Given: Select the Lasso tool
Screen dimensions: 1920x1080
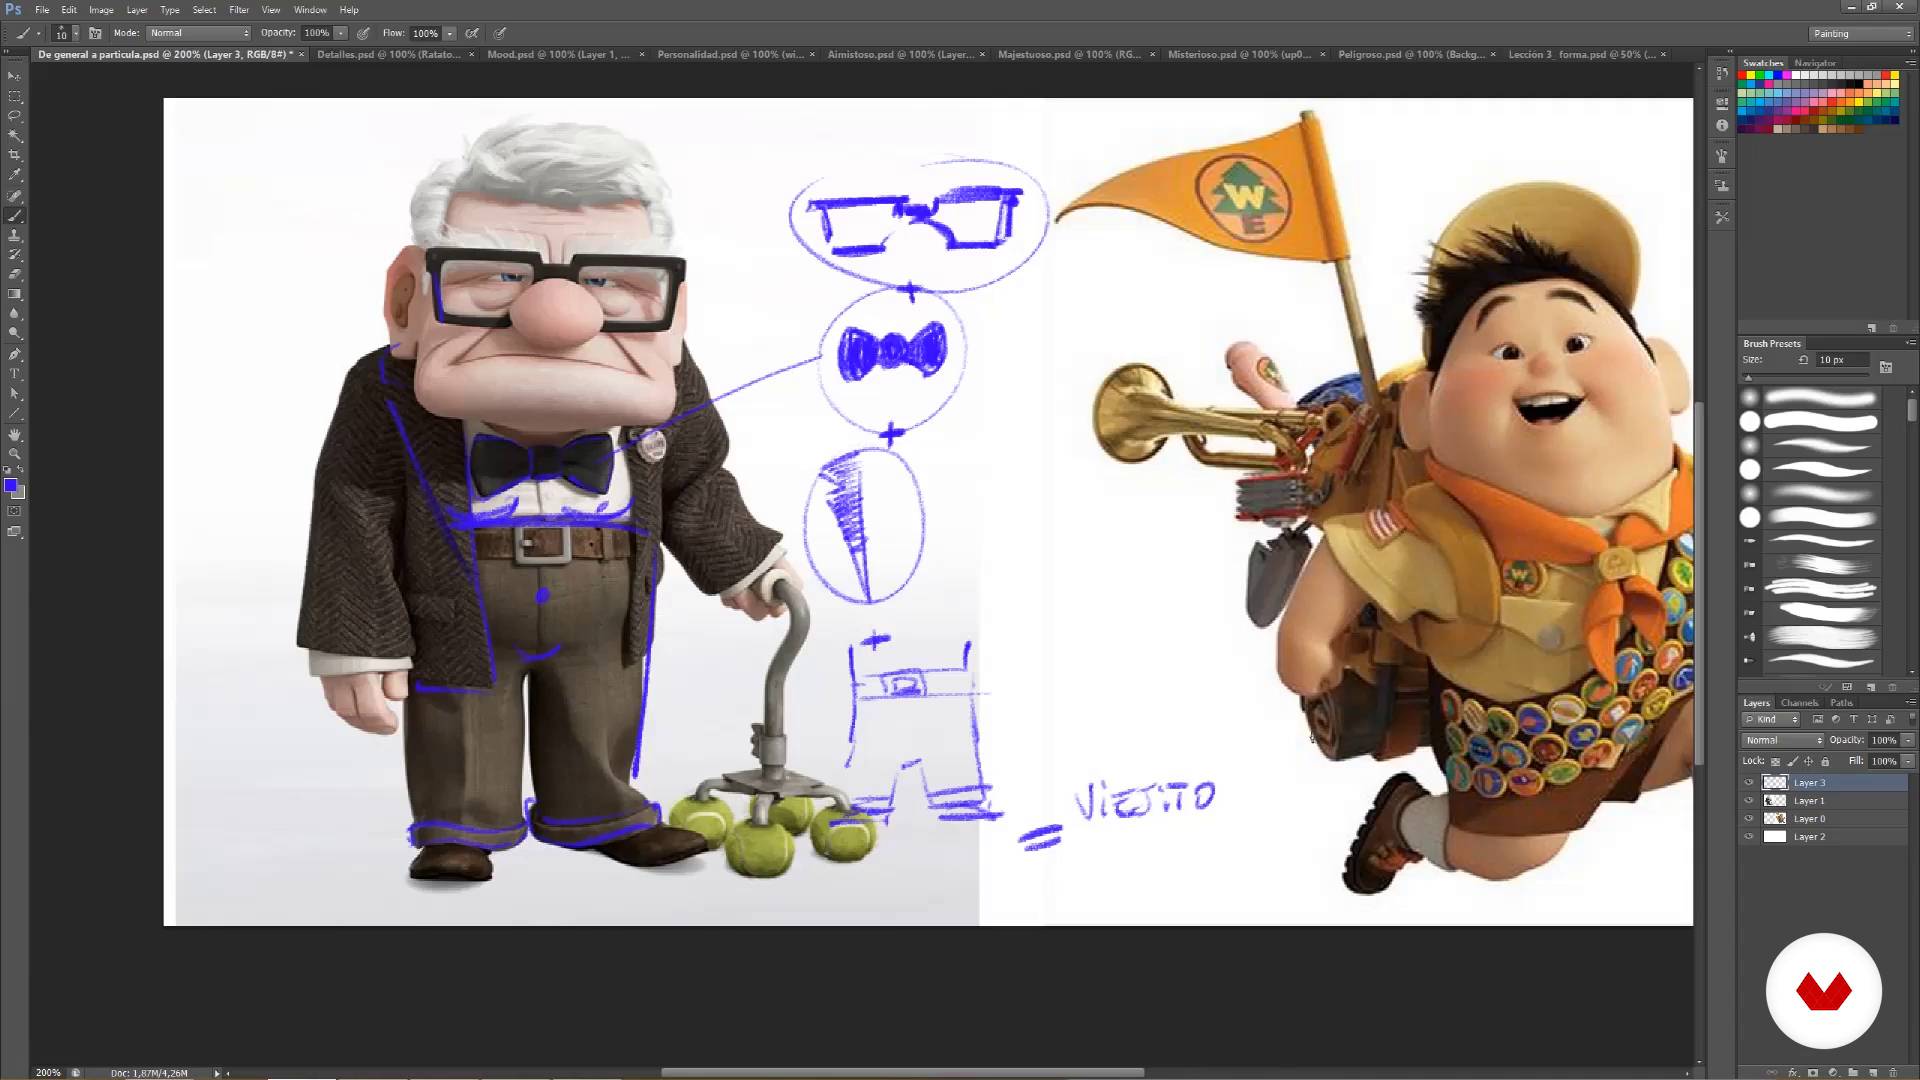Looking at the screenshot, I should point(14,116).
